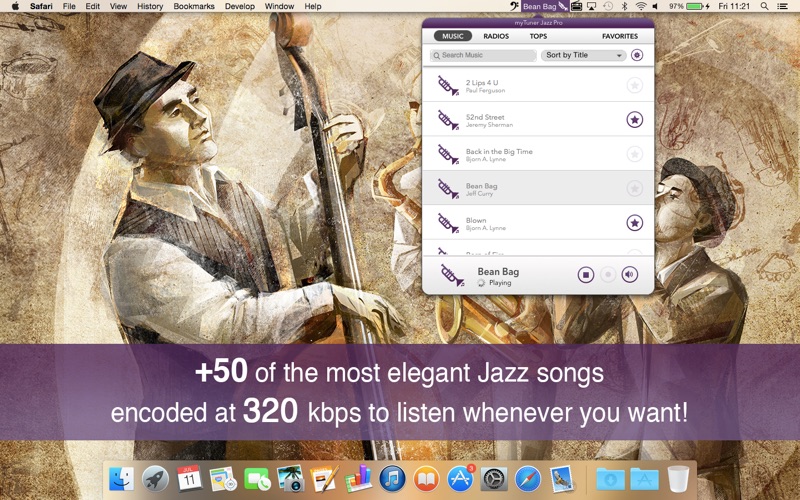Open Notification Center
This screenshot has height=500, width=800.
[x=782, y=6]
